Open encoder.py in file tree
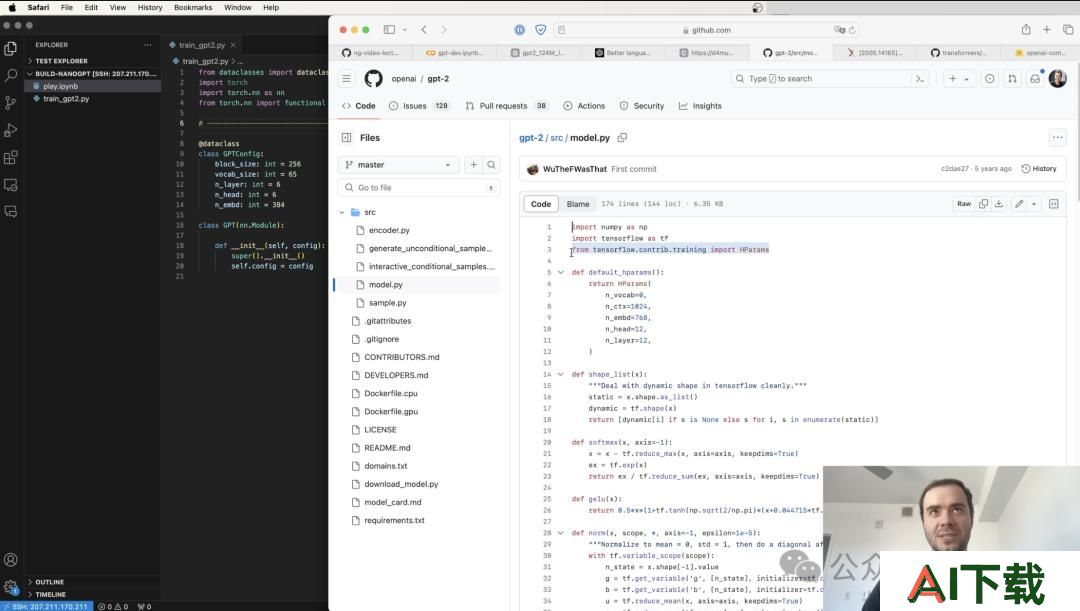The height and width of the screenshot is (611, 1080). 388,230
